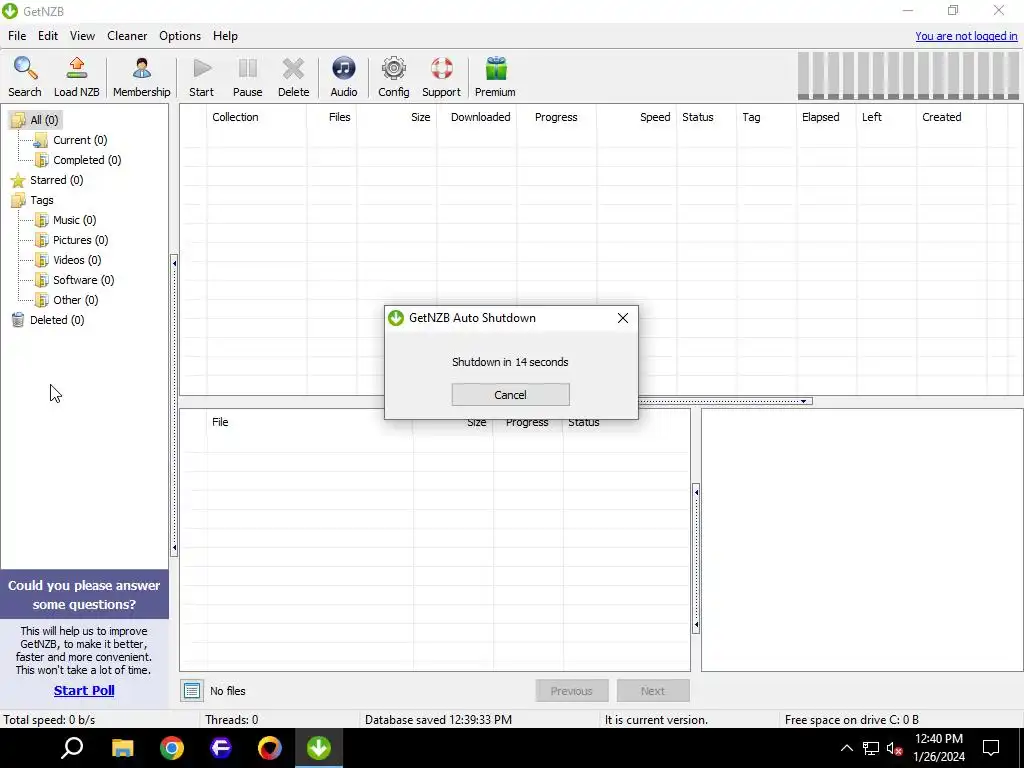The width and height of the screenshot is (1024, 768).
Task: Open the network tray icon
Action: coord(871,748)
